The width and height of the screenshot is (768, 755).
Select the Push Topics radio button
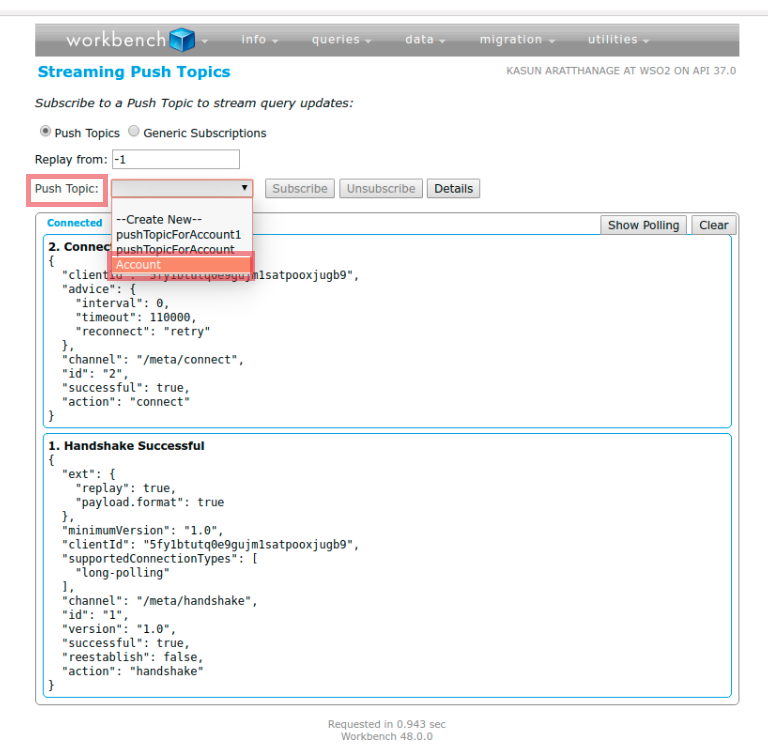pos(45,131)
